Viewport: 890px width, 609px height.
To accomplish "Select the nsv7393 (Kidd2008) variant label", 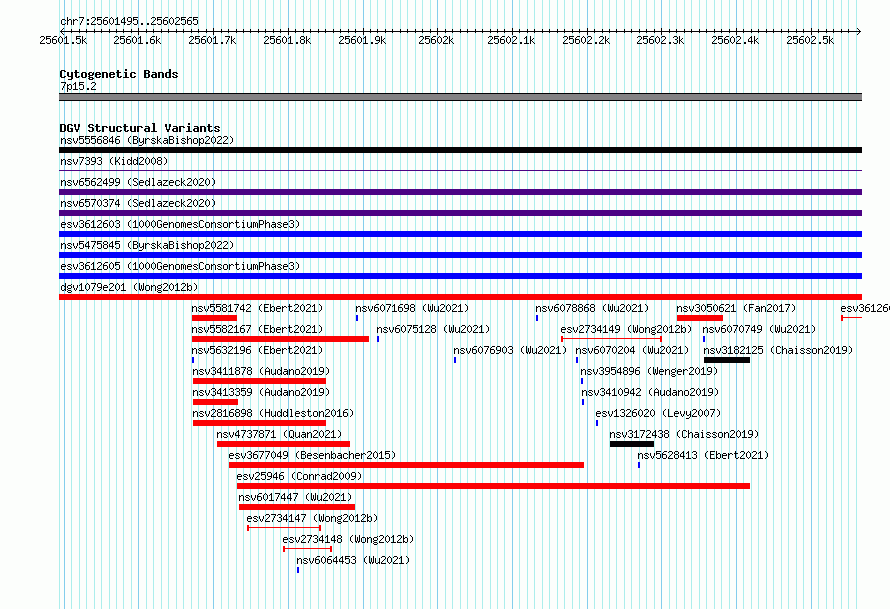I will 114,161.
